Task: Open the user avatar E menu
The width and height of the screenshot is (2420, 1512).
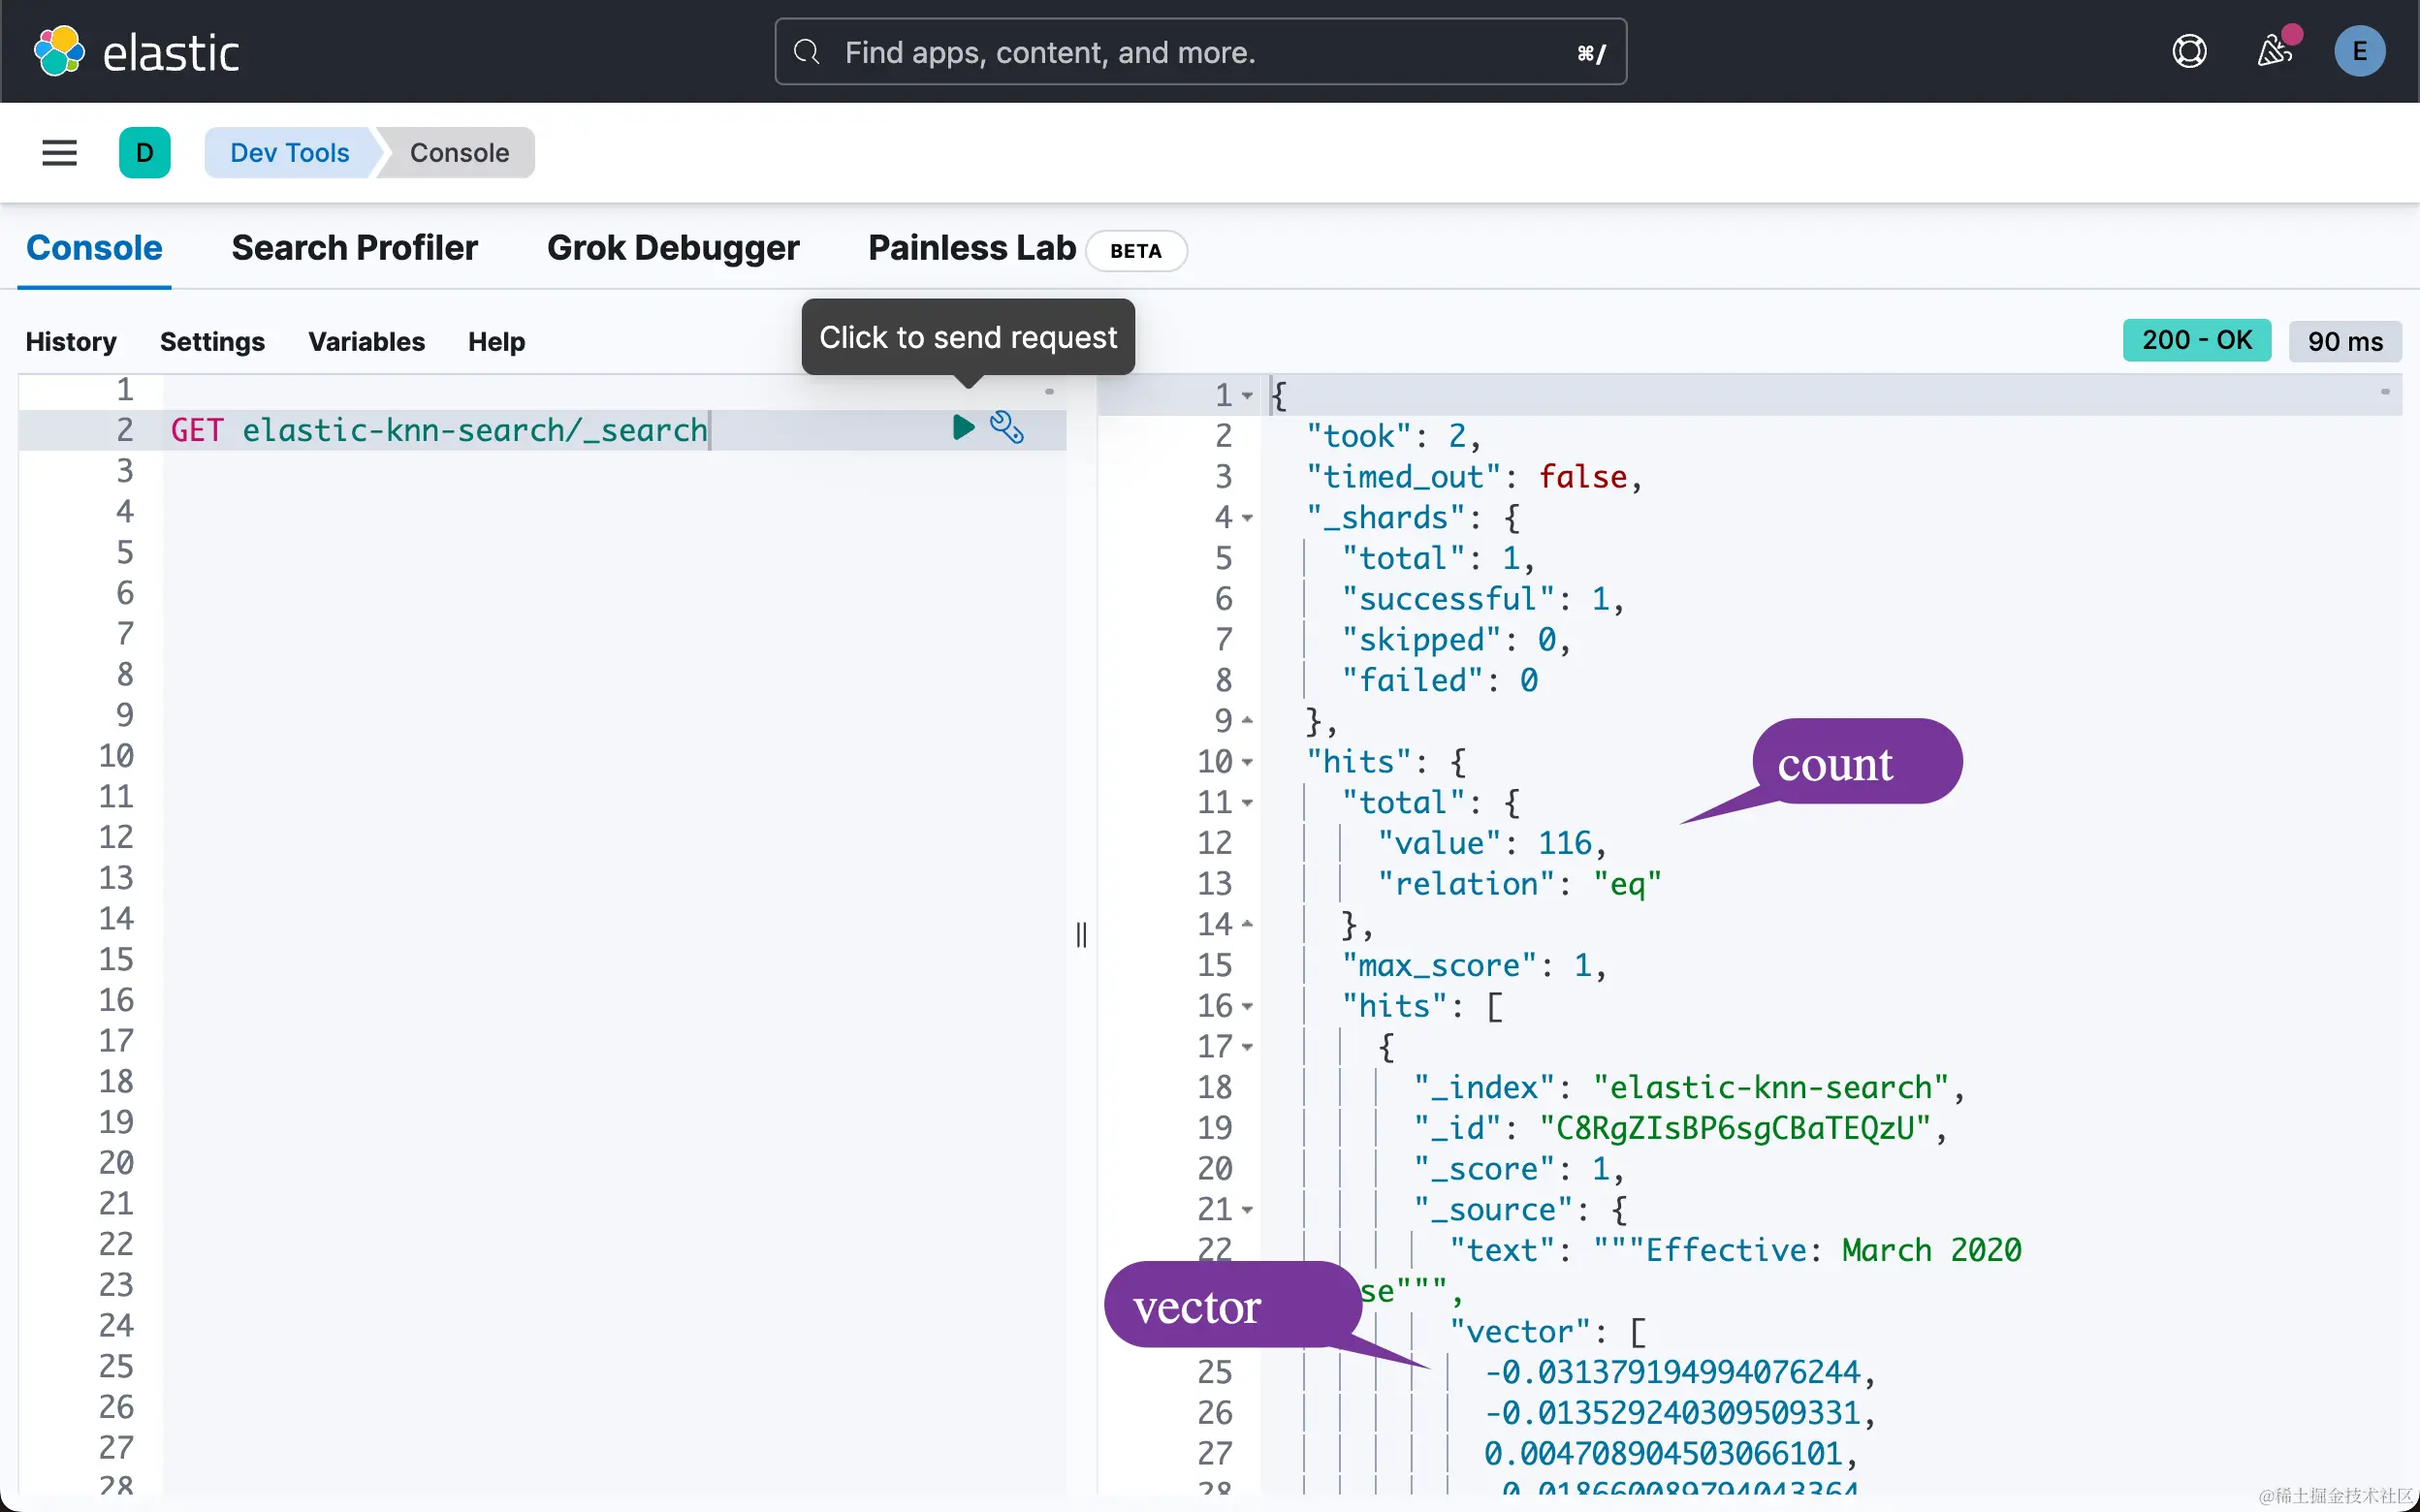Action: coord(2359,51)
